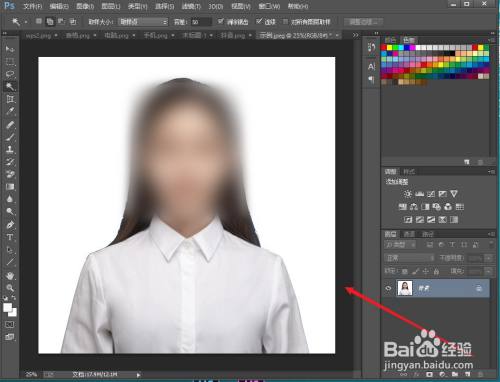Open the Edit menu

(x=59, y=6)
